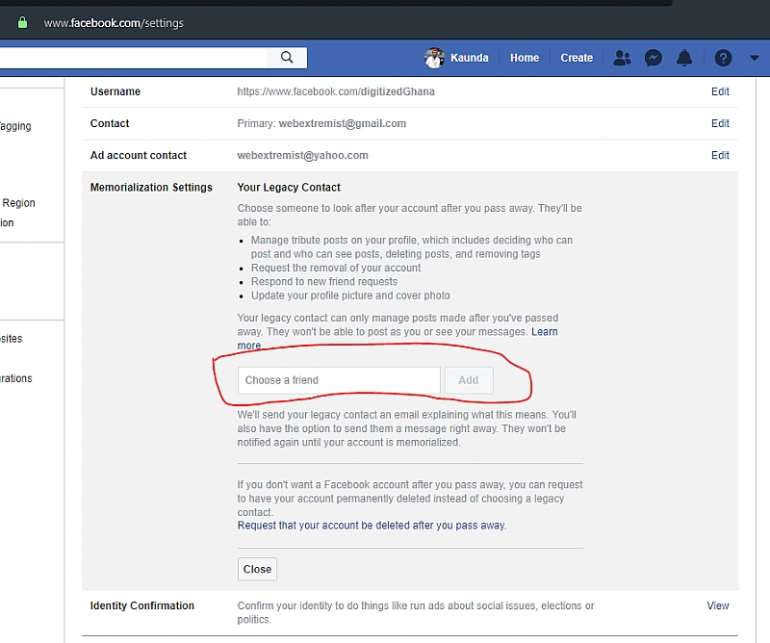Image resolution: width=770 pixels, height=643 pixels.
Task: Click the search magnifier icon
Action: click(x=287, y=57)
